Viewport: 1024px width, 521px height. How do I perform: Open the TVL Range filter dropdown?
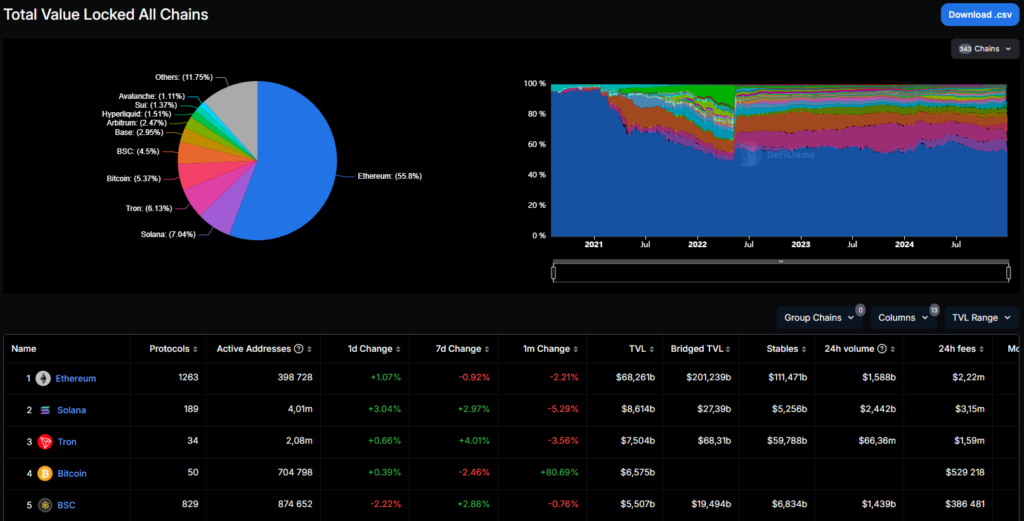pyautogui.click(x=980, y=318)
